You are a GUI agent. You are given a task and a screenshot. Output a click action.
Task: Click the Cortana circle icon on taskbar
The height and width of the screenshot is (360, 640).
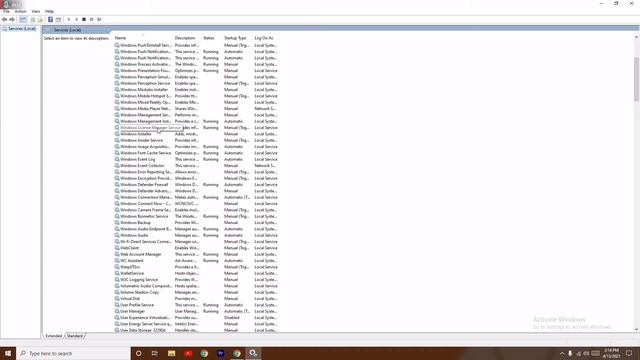point(138,353)
